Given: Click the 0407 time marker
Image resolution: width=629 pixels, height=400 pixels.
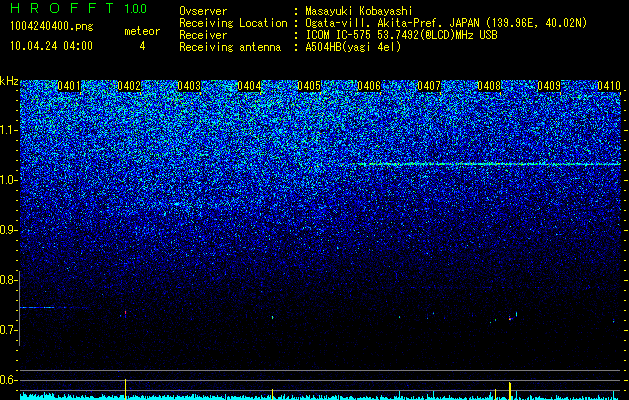Looking at the screenshot, I should (x=429, y=86).
